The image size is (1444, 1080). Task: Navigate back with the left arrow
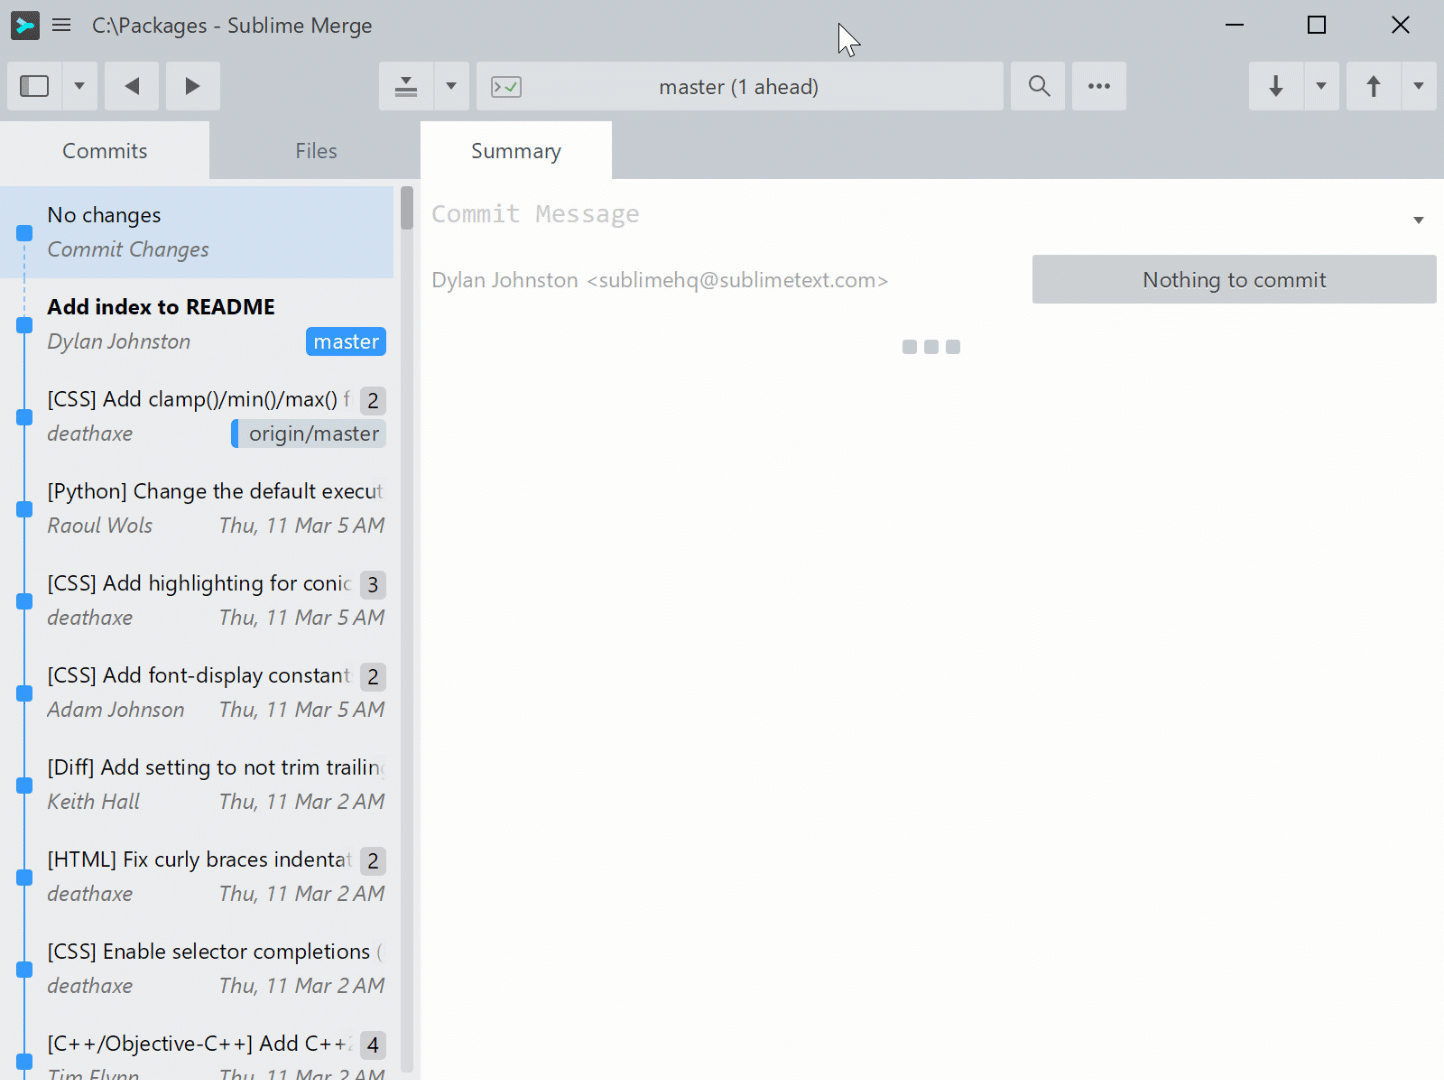[x=132, y=86]
